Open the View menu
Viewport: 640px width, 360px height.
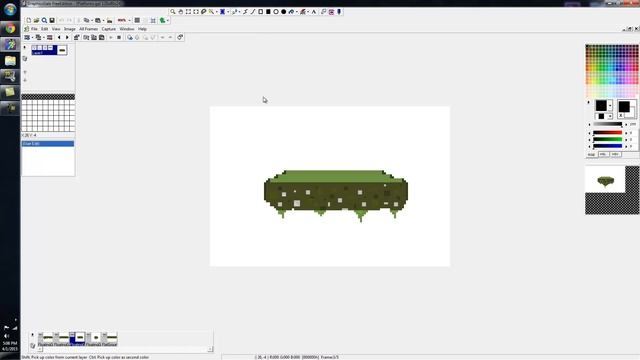point(56,29)
